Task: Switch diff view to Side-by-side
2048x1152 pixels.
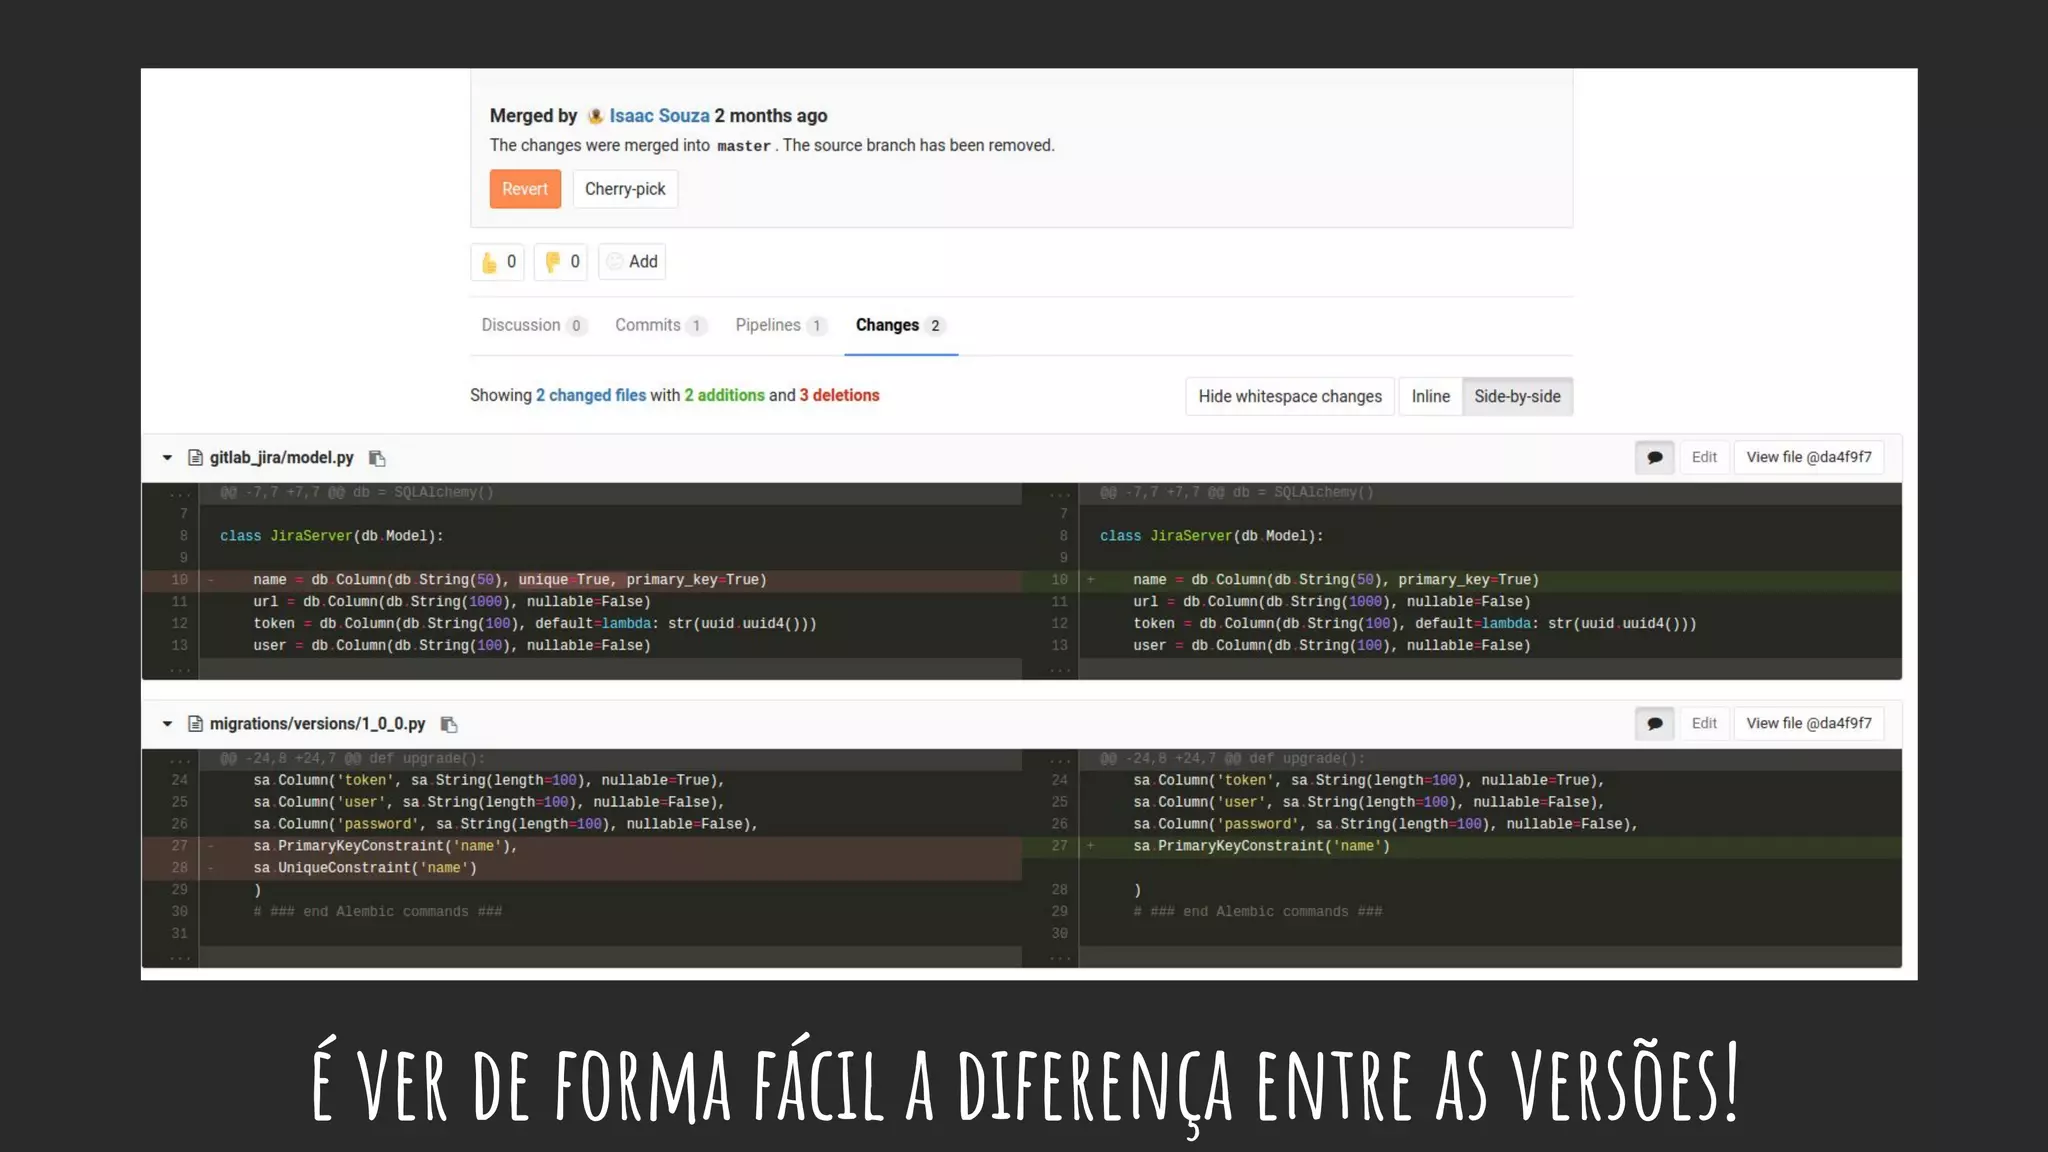Action: (1517, 397)
